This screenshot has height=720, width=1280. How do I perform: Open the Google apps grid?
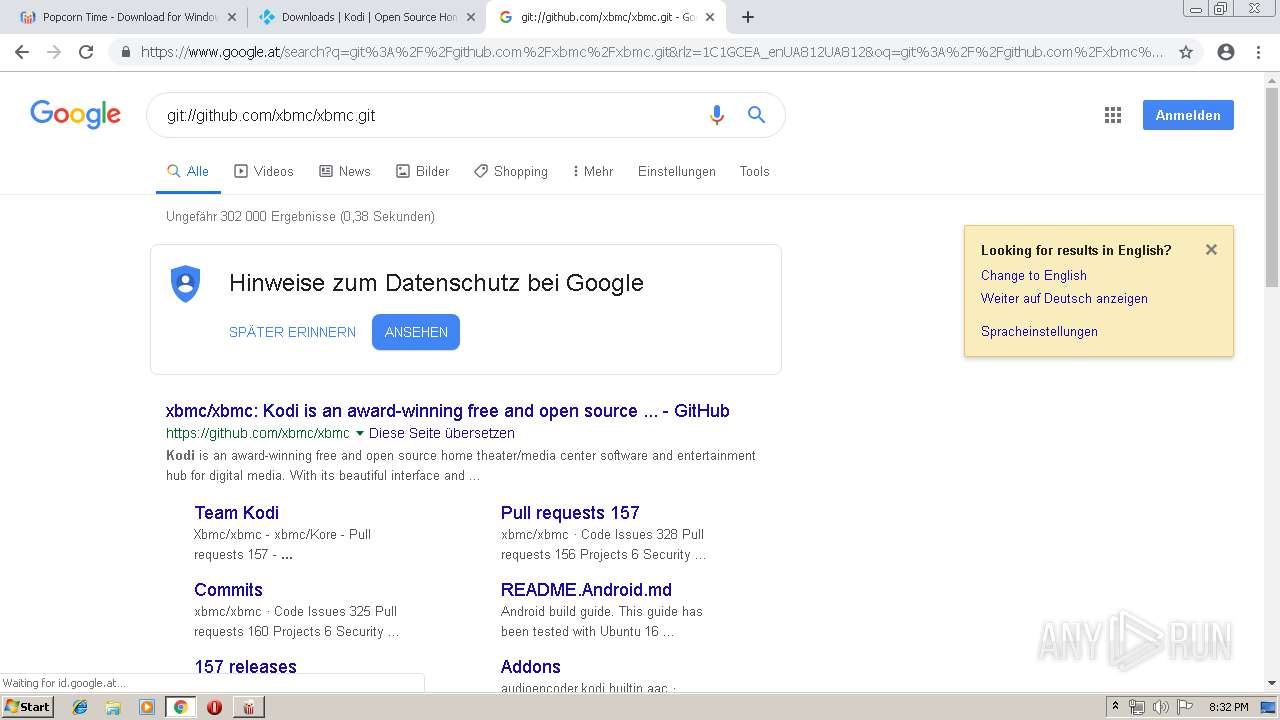tap(1113, 115)
